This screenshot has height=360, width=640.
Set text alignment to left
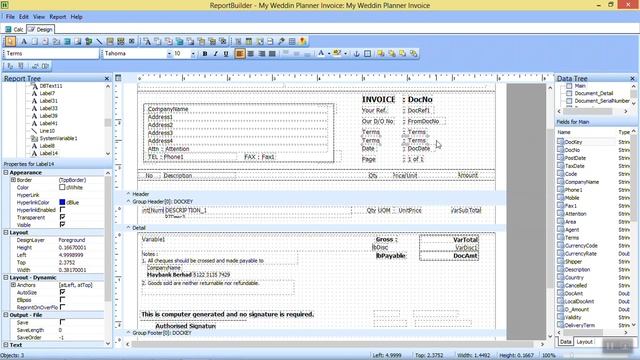[x=240, y=53]
